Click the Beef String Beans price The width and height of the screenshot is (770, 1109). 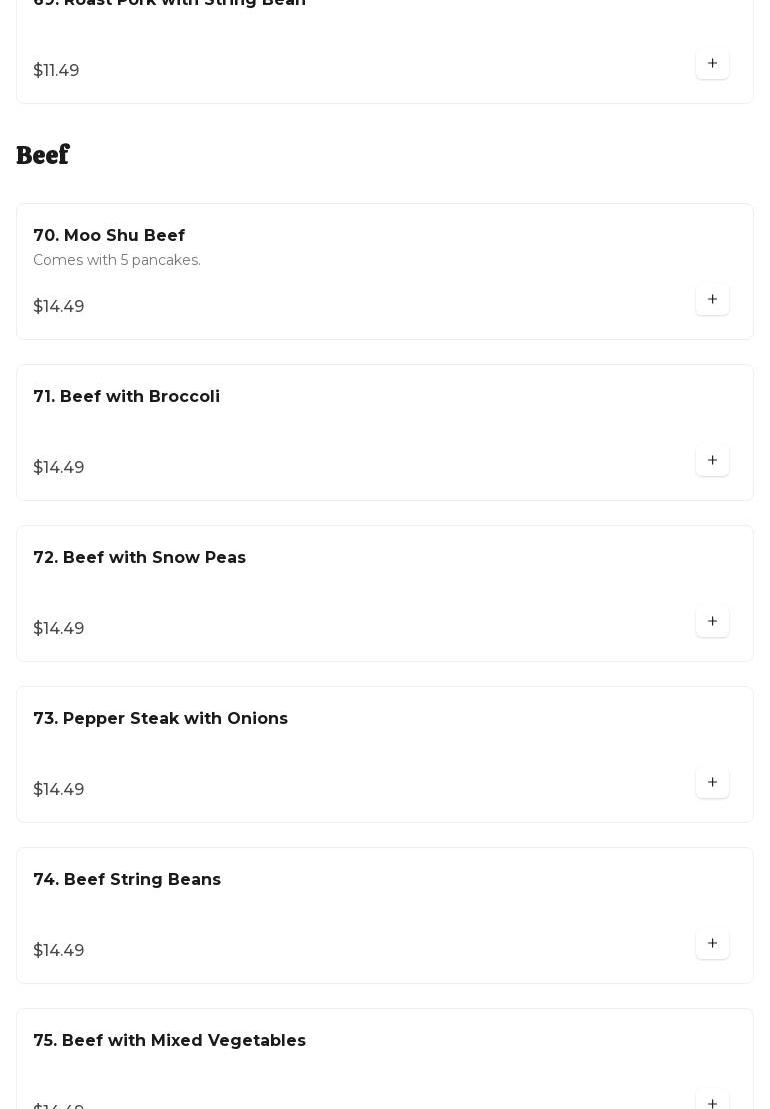(x=59, y=951)
